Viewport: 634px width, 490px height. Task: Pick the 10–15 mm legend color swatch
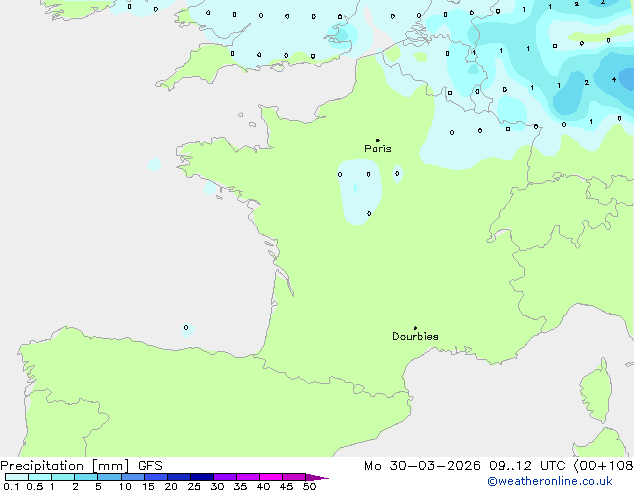133,477
